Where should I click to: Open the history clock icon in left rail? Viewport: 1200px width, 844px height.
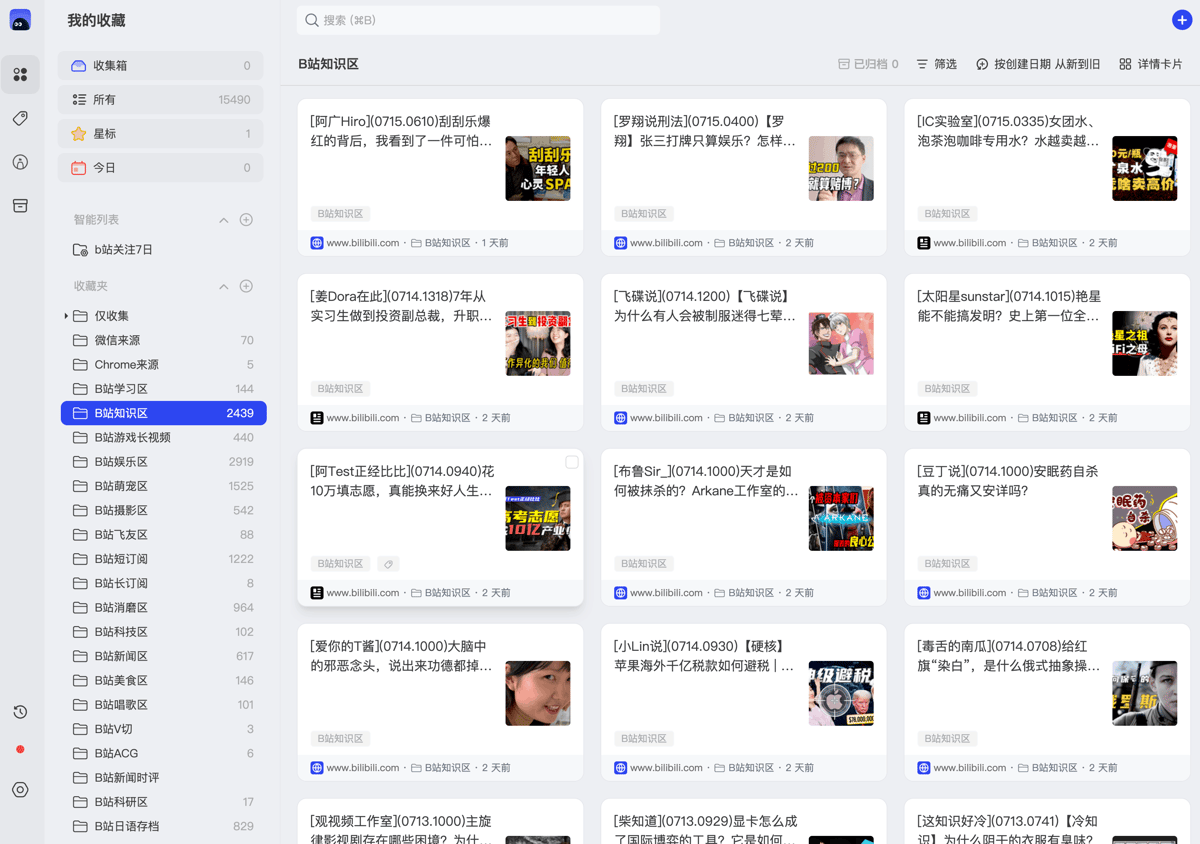point(20,712)
